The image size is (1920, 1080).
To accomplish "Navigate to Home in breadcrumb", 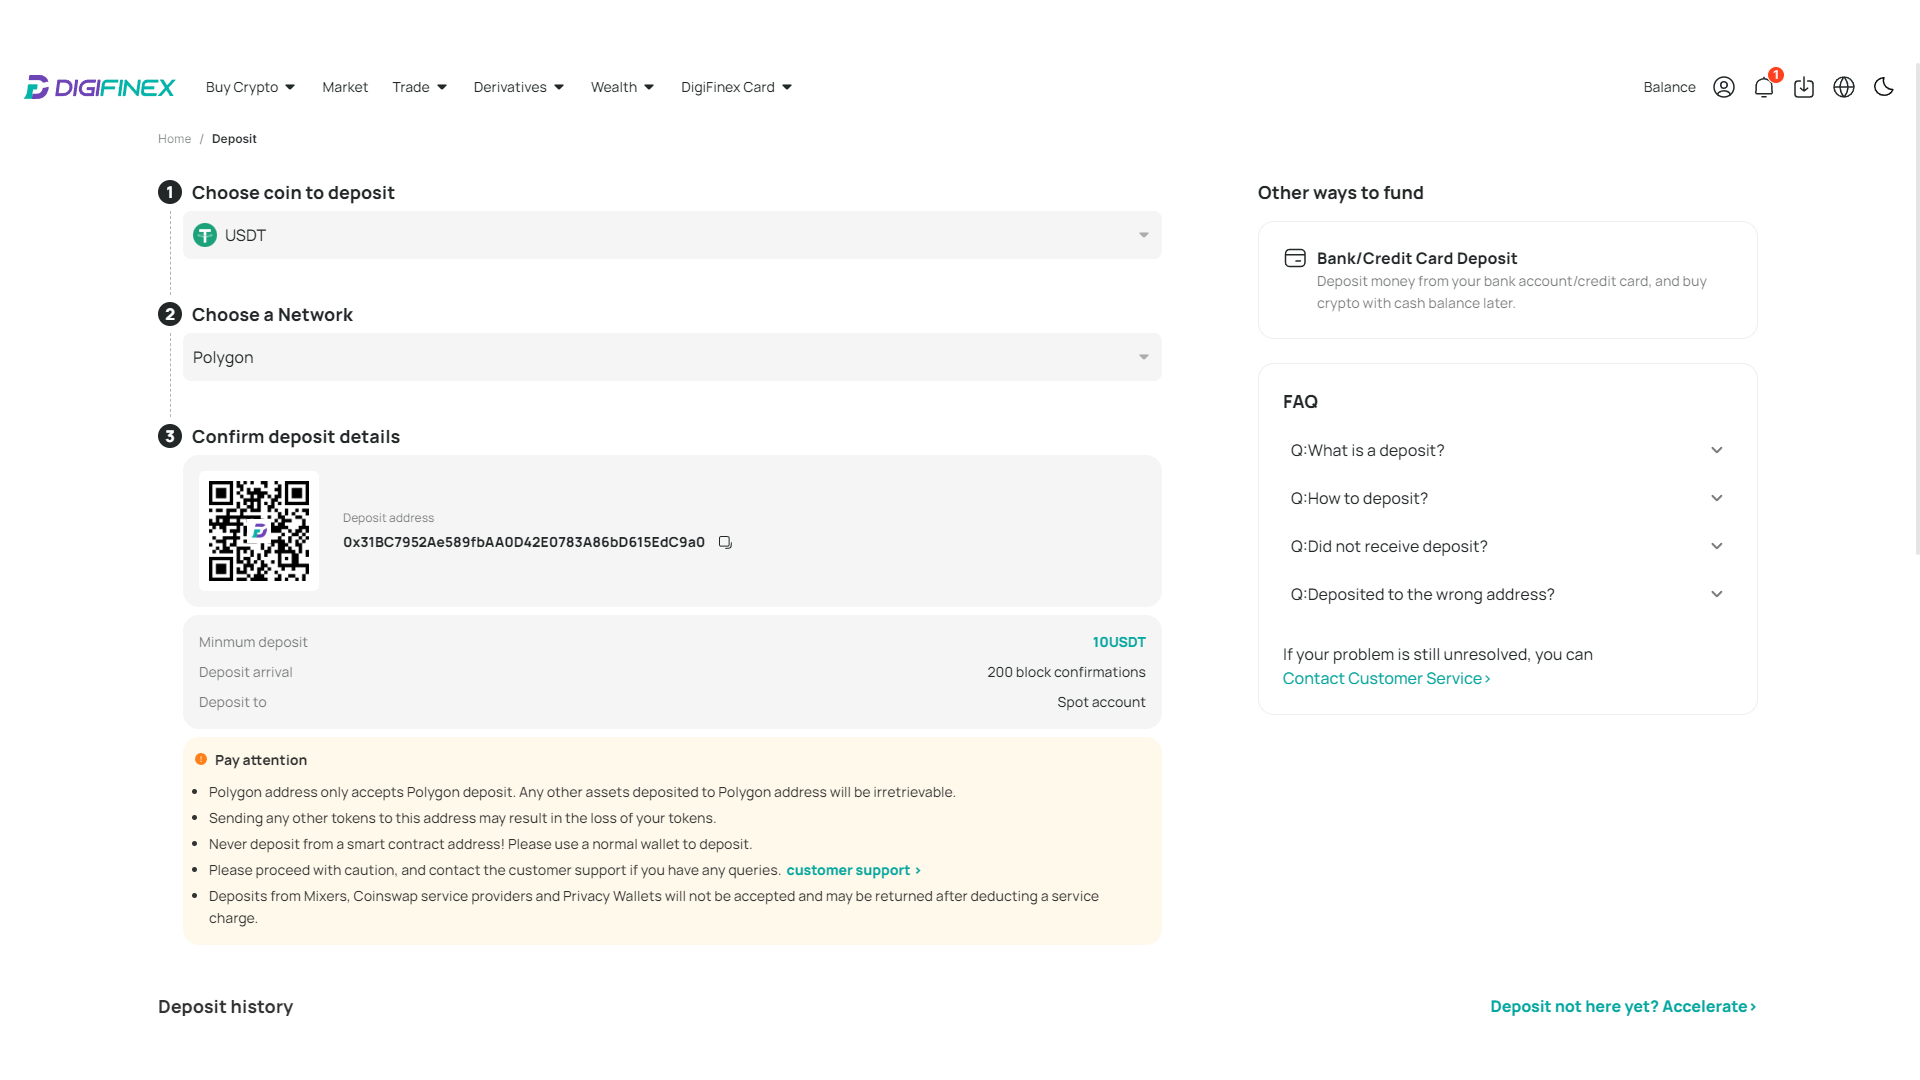I will coord(174,139).
